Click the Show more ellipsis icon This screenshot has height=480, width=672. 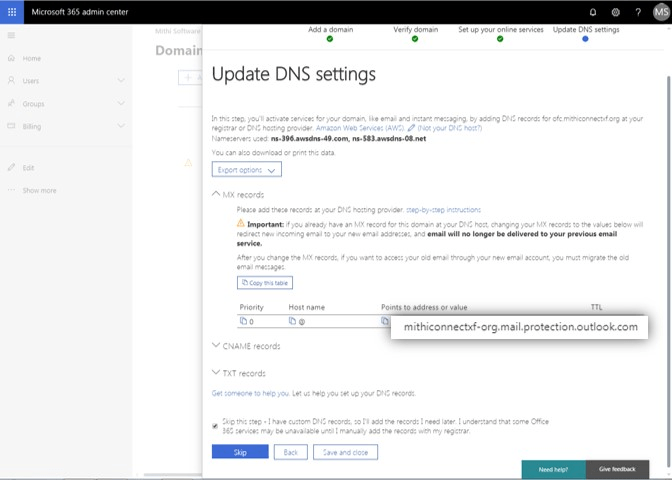pos(12,190)
